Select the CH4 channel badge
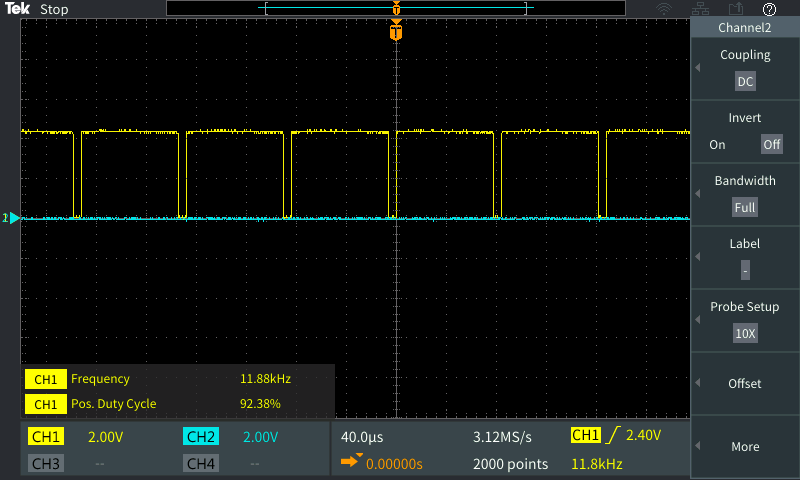This screenshot has width=800, height=480. pyautogui.click(x=201, y=463)
